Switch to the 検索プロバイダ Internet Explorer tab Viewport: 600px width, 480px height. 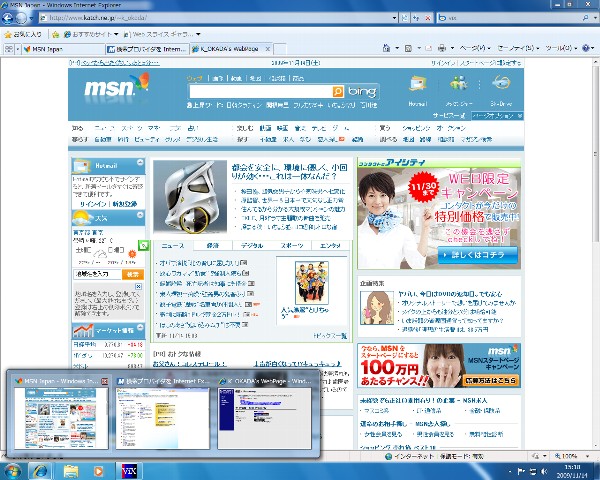[147, 49]
